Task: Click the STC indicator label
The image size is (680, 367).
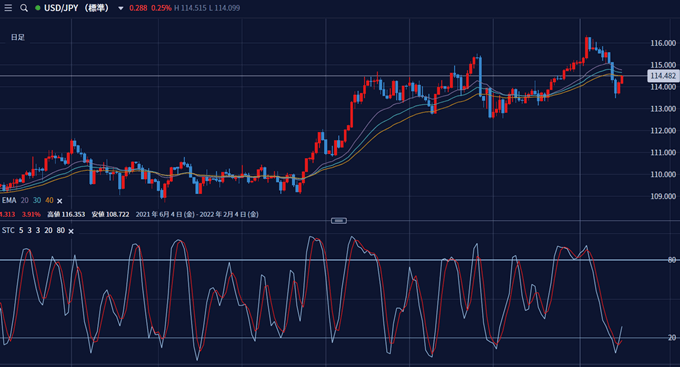Action: (x=8, y=230)
